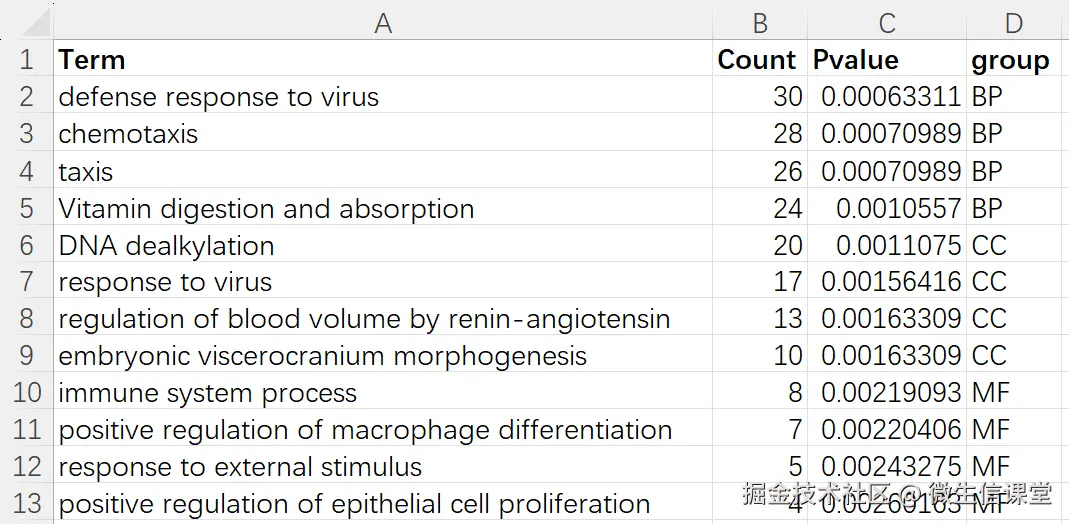Image resolution: width=1069 pixels, height=524 pixels.
Task: Select cell 'defense response to virus'
Action: coord(383,96)
